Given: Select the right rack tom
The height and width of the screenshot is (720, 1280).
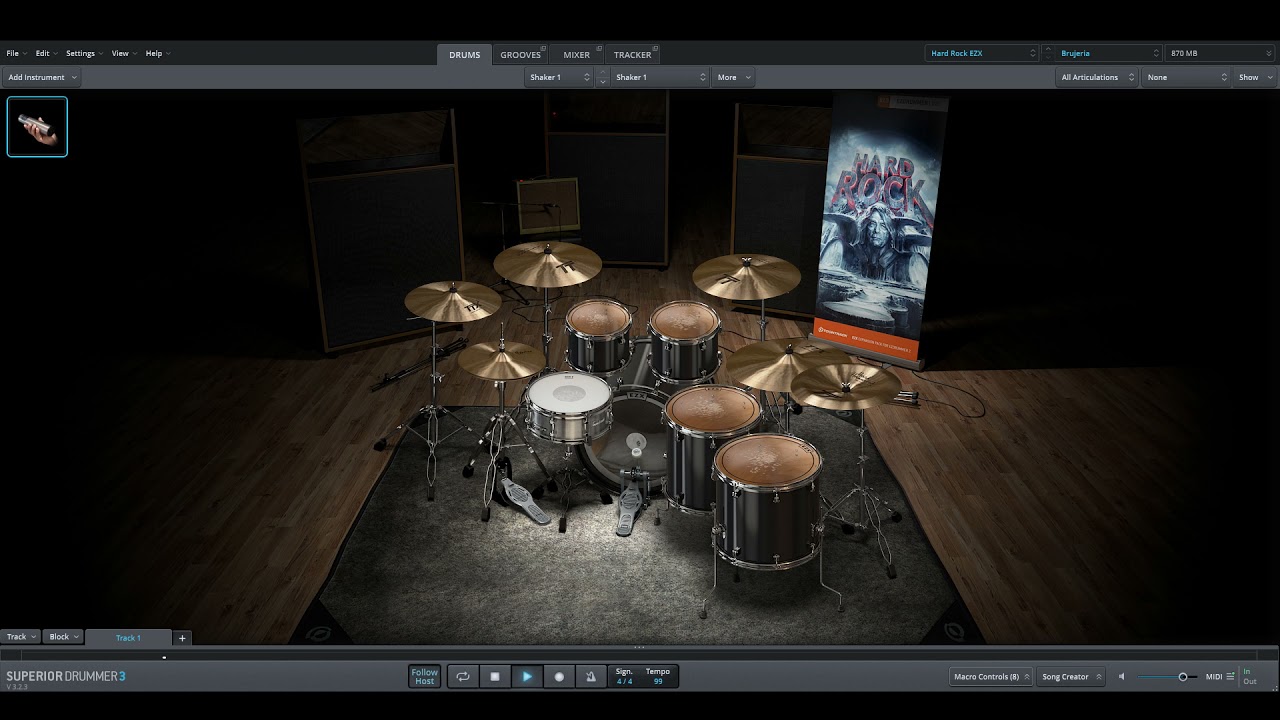Looking at the screenshot, I should [x=685, y=340].
